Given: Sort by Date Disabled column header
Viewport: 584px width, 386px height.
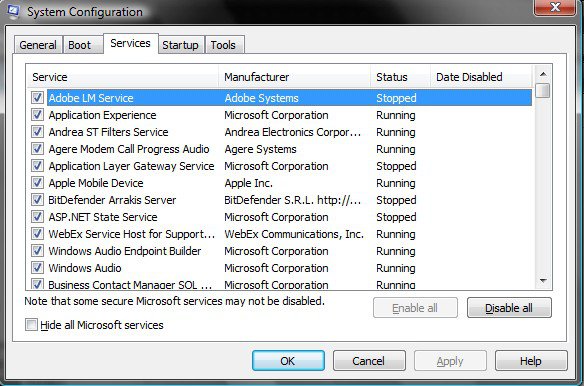Looking at the screenshot, I should tap(481, 77).
